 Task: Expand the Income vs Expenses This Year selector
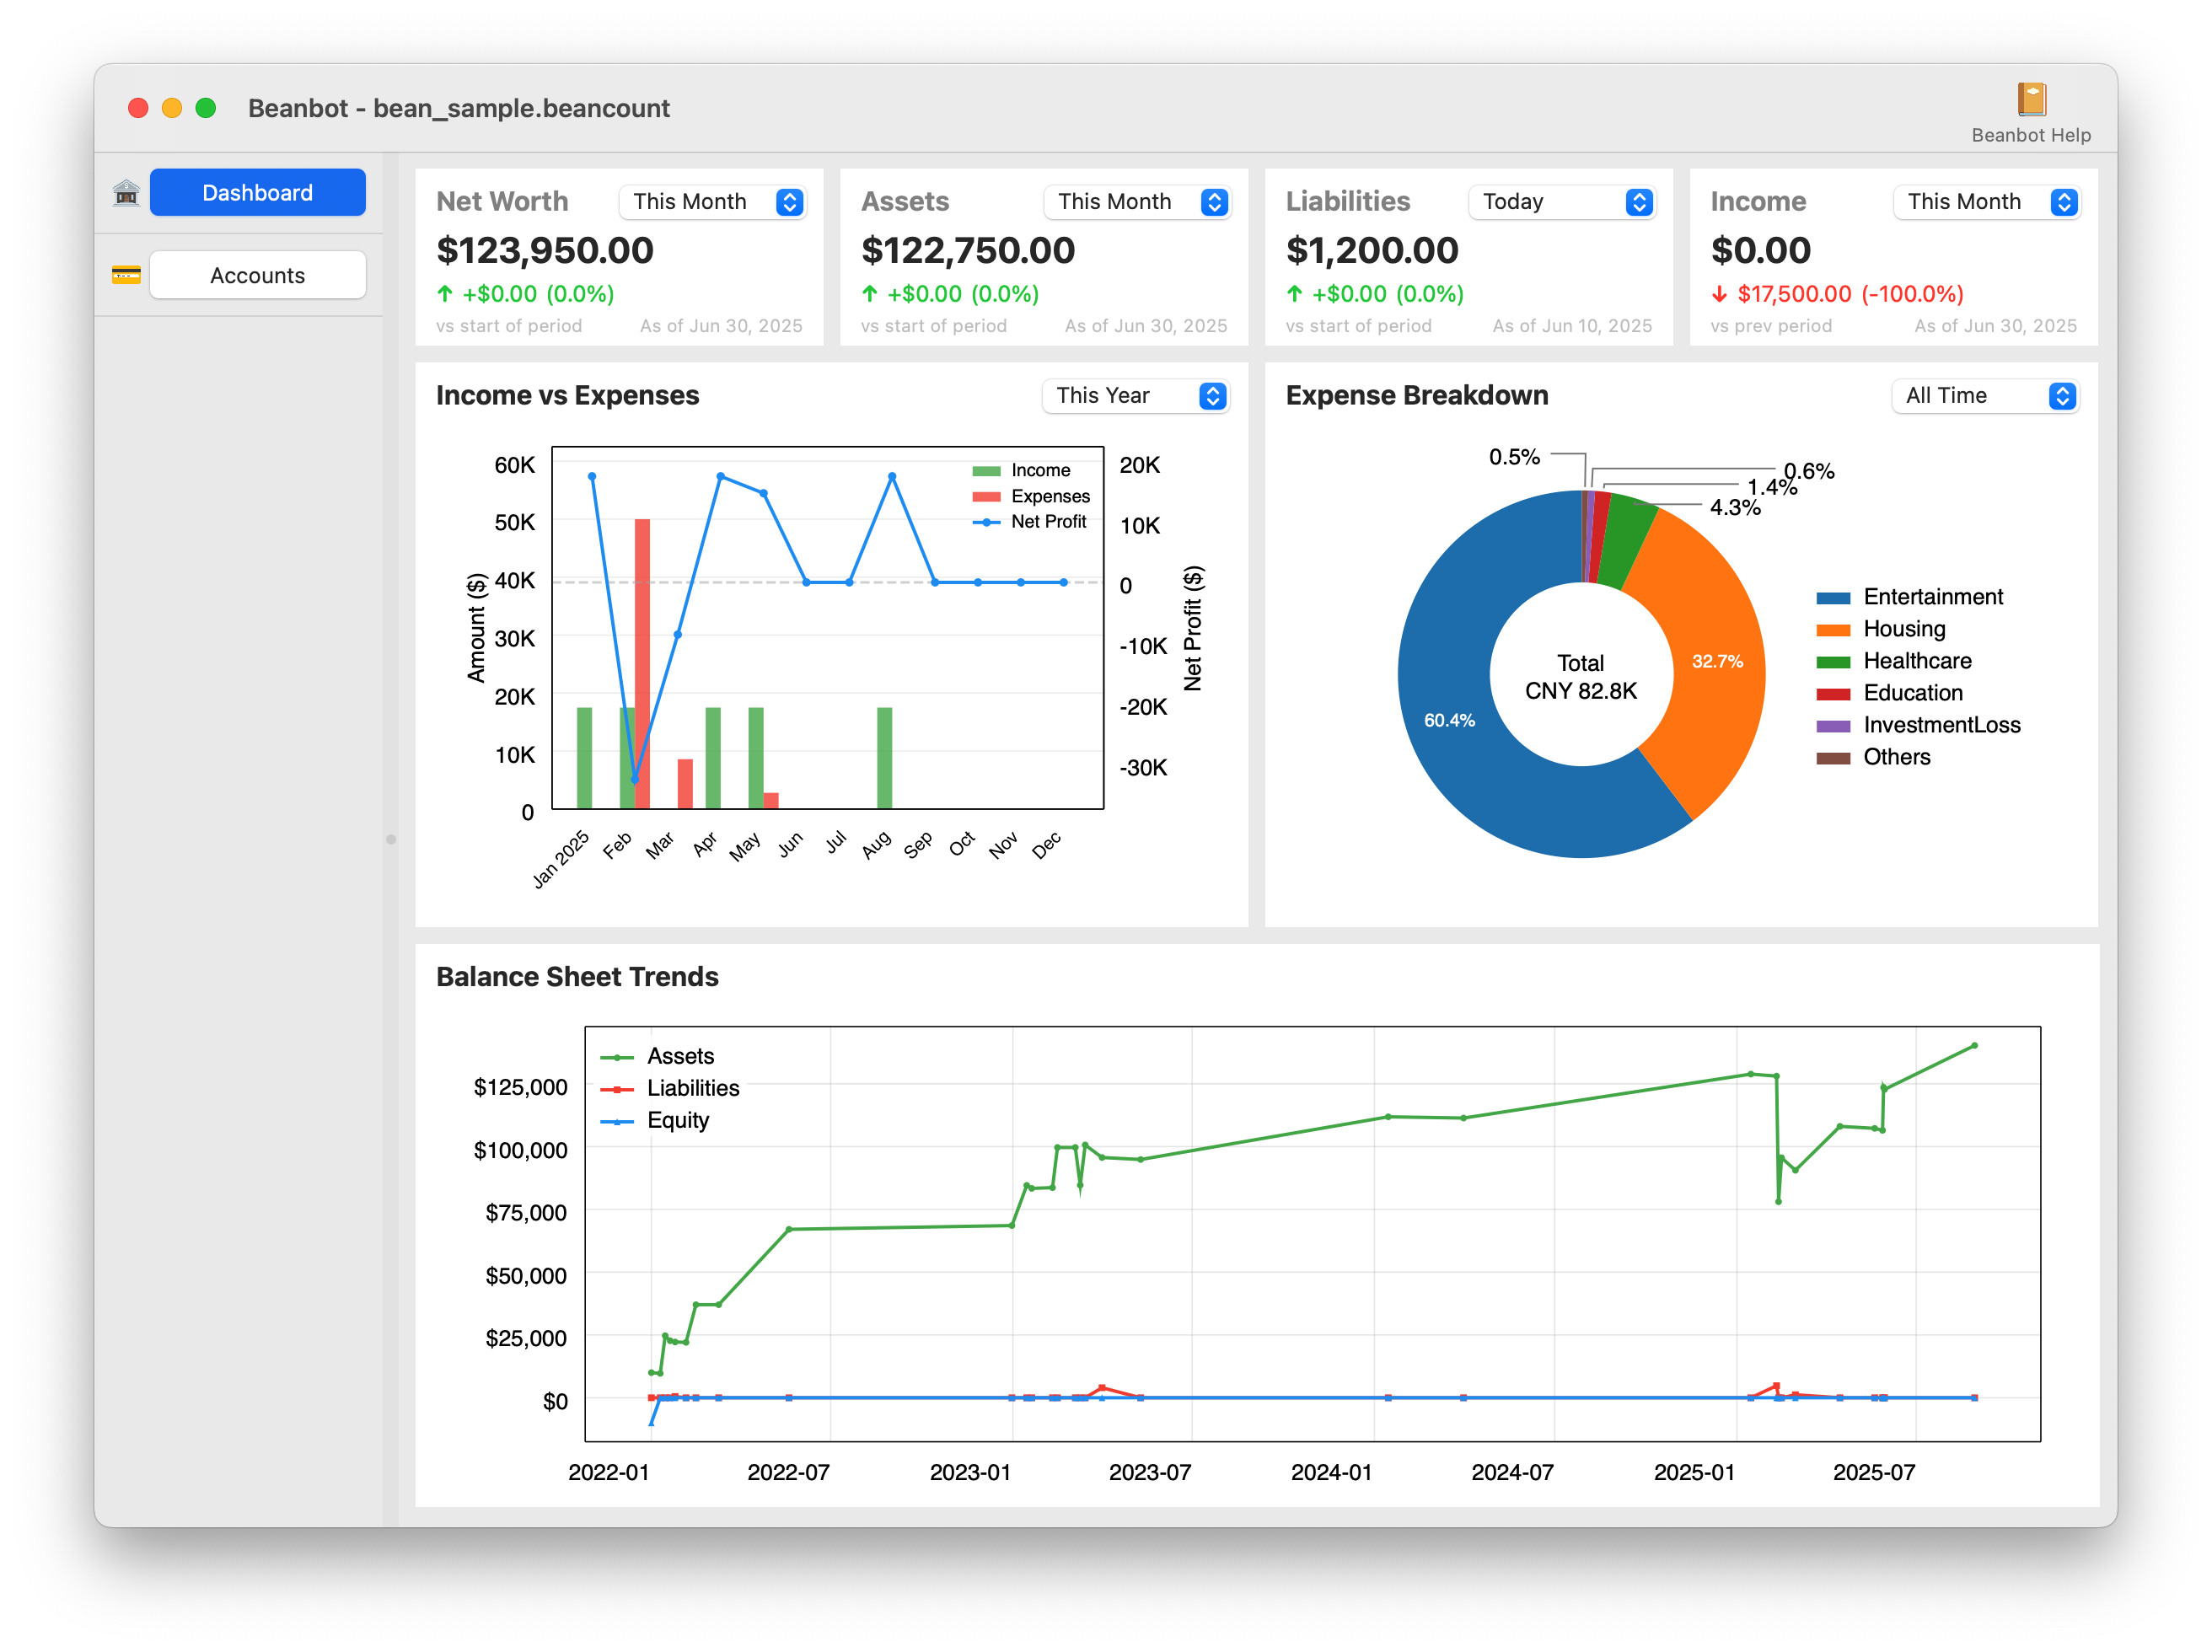[x=1135, y=396]
